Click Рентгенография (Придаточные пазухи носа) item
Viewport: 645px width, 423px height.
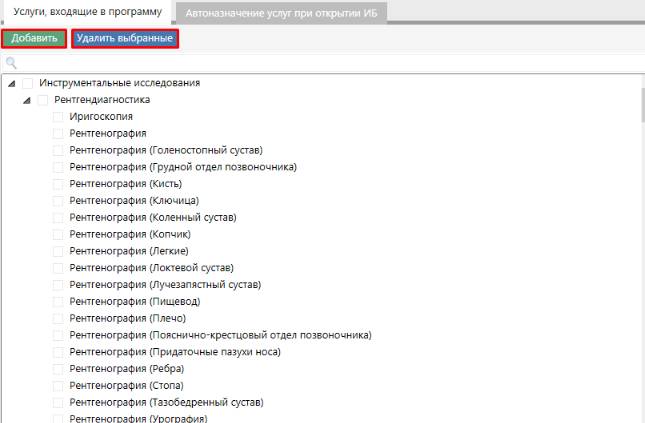tap(175, 352)
